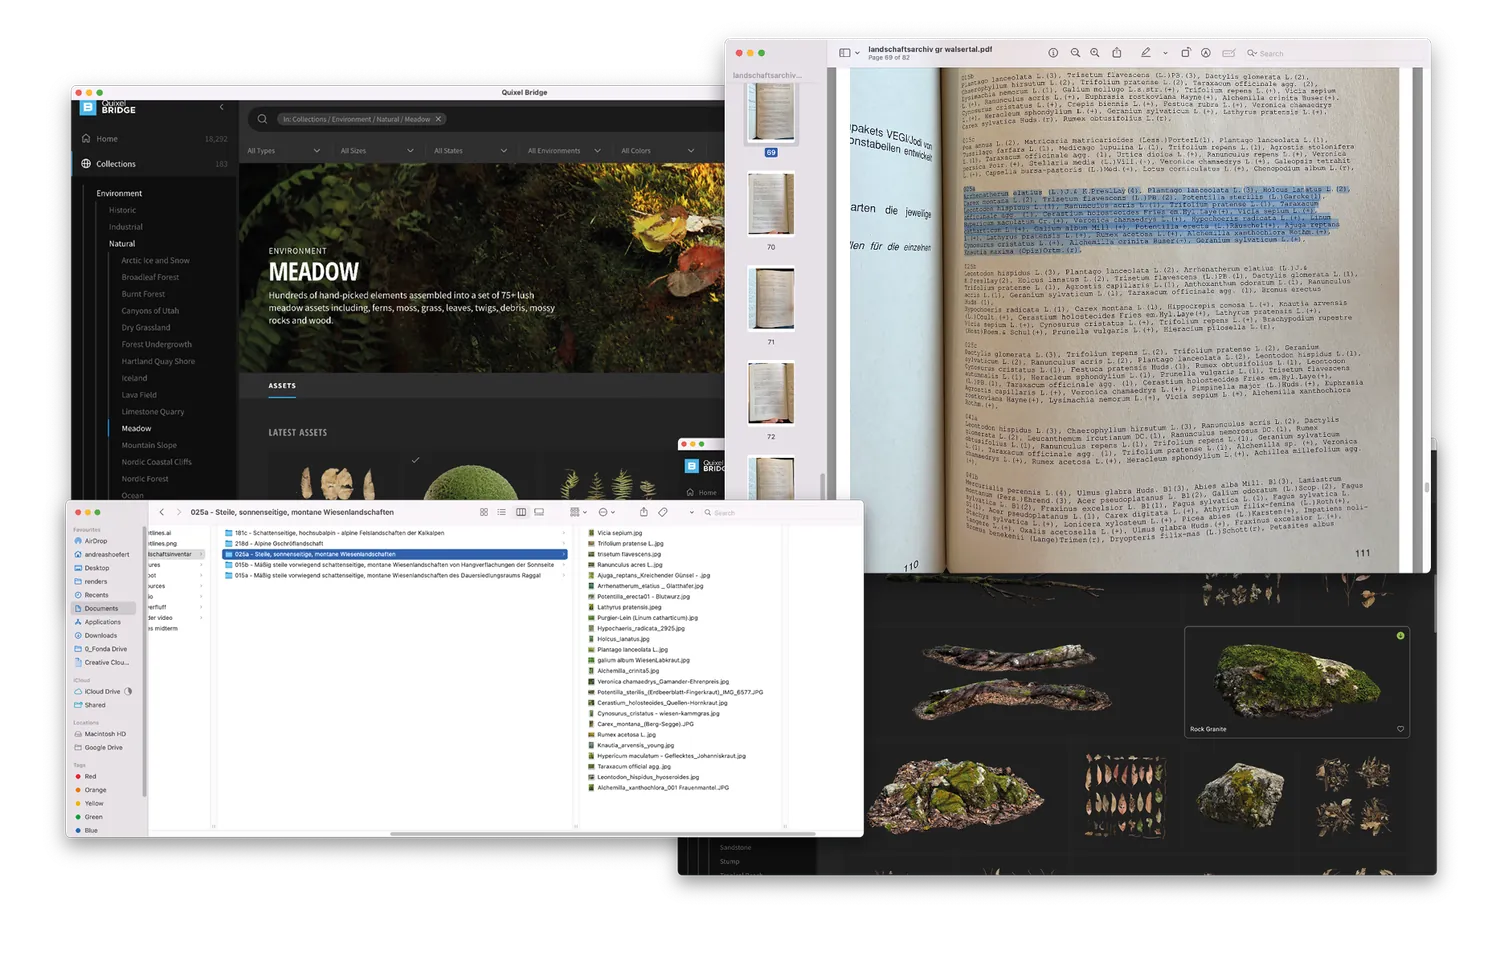The height and width of the screenshot is (971, 1500).
Task: Open iCloud Drive in Finder sidebar
Action: click(102, 692)
